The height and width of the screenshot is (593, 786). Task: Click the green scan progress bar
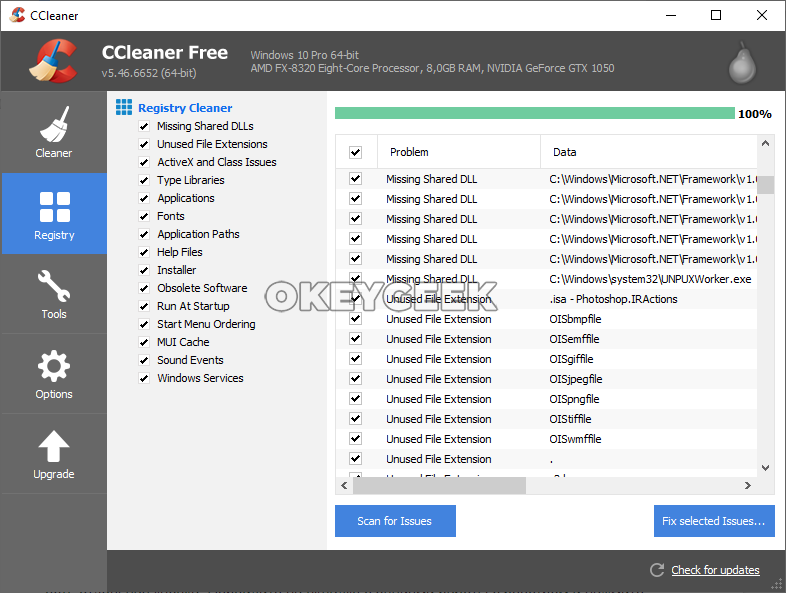[535, 113]
